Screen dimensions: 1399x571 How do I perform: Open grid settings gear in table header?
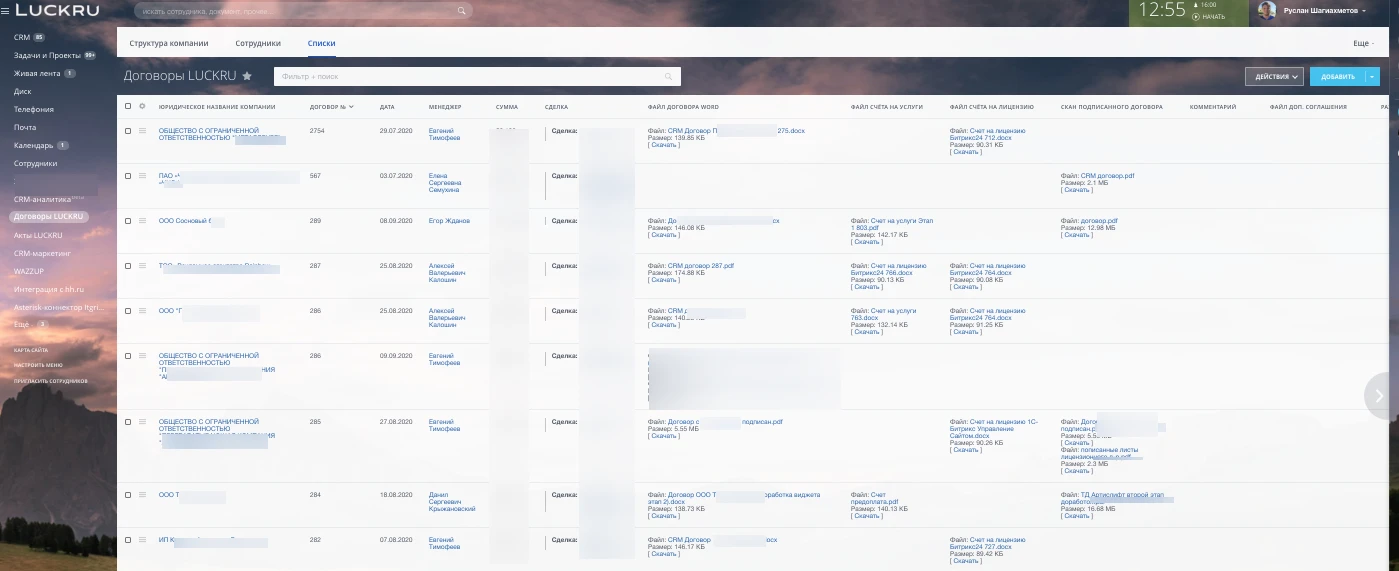(142, 106)
